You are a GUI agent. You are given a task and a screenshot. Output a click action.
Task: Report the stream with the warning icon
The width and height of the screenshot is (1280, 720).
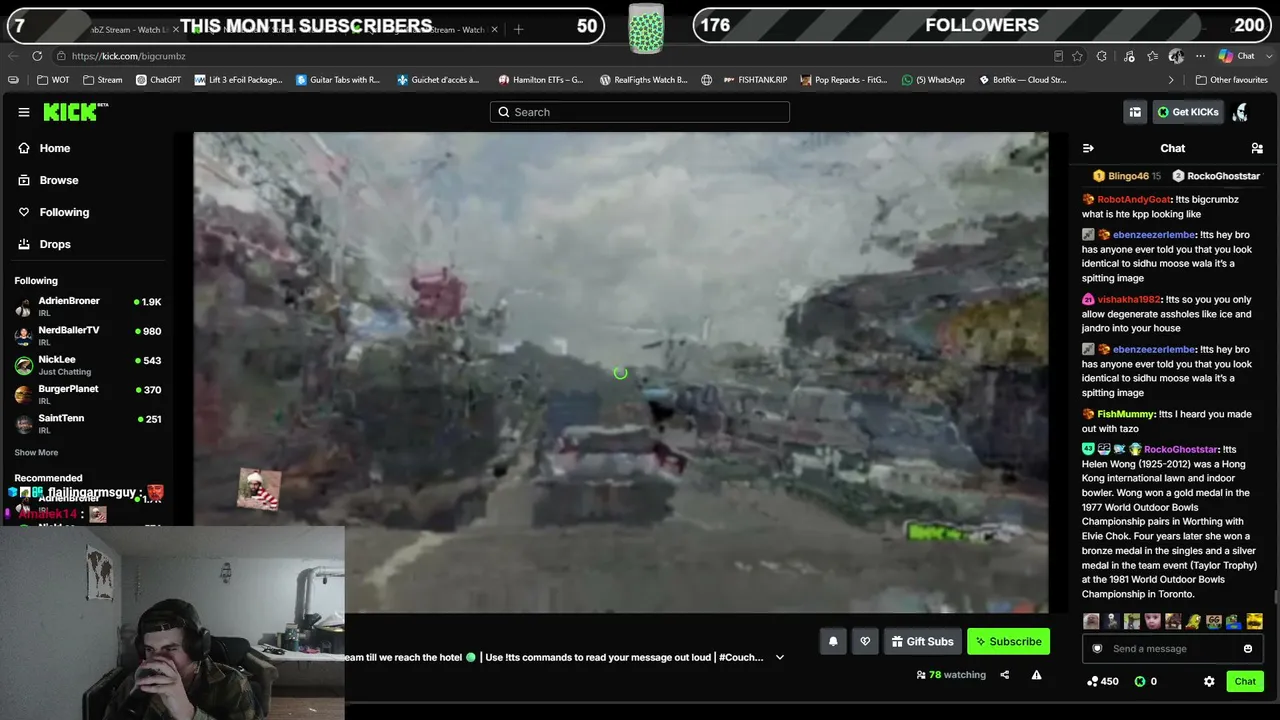(1036, 675)
